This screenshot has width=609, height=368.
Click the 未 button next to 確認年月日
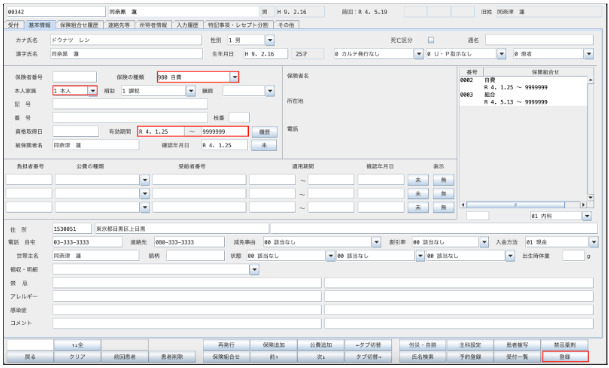coord(264,145)
